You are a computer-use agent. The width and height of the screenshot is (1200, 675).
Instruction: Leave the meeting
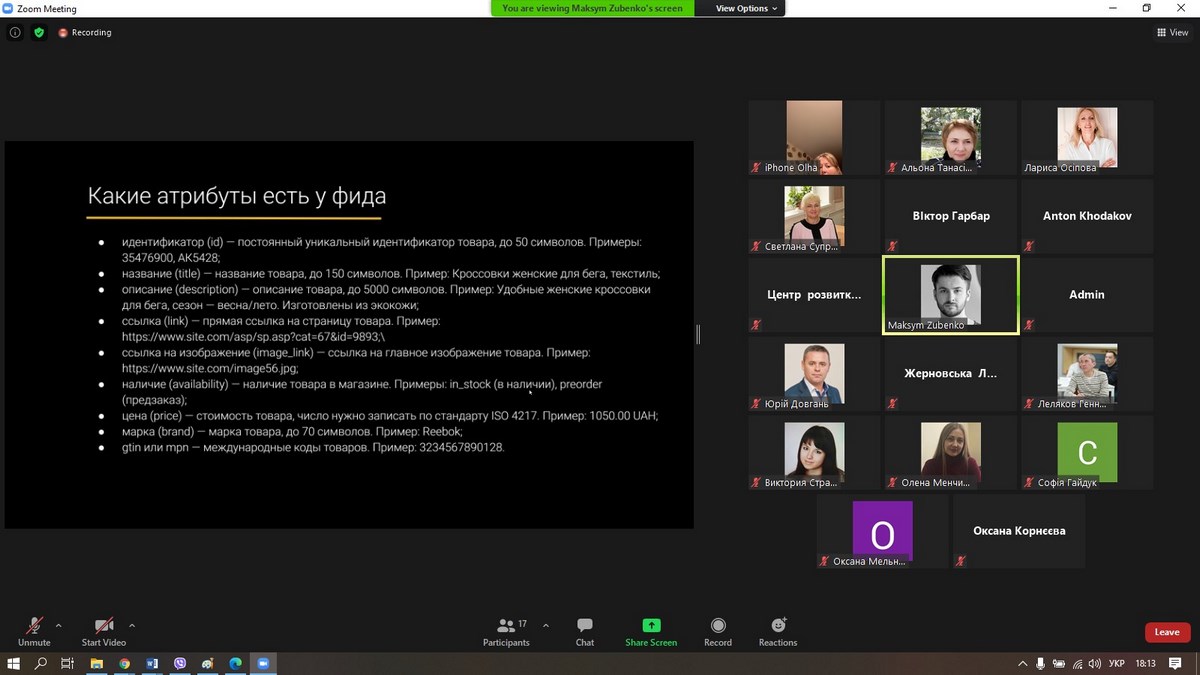point(1167,632)
